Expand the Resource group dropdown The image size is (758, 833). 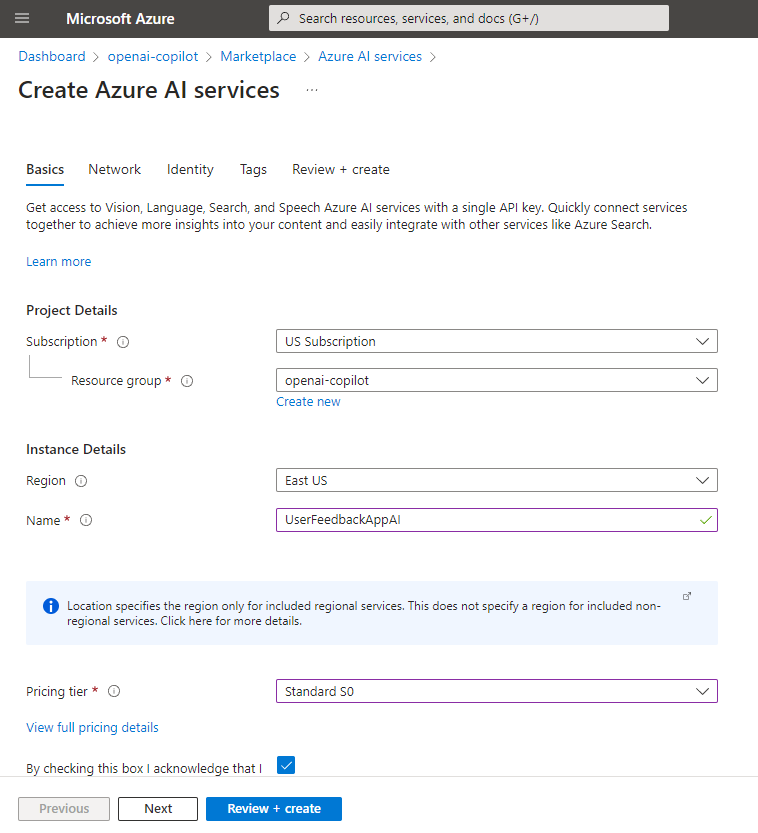[x=497, y=380]
